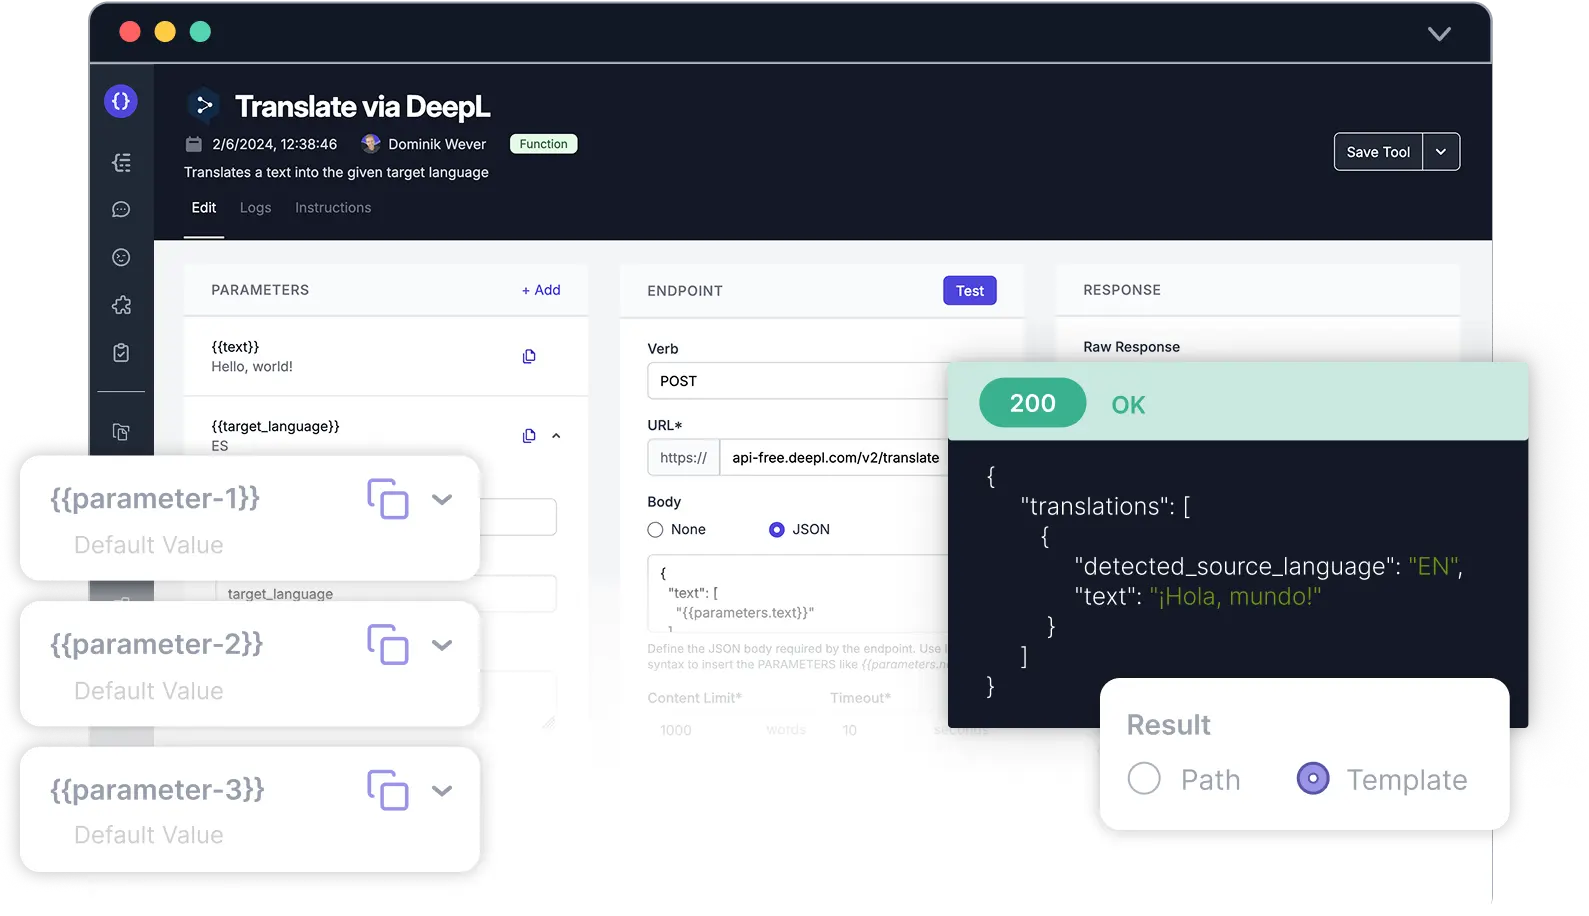Image resolution: width=1589 pixels, height=916 pixels.
Task: Open the list tree icon in sidebar
Action: tap(121, 162)
